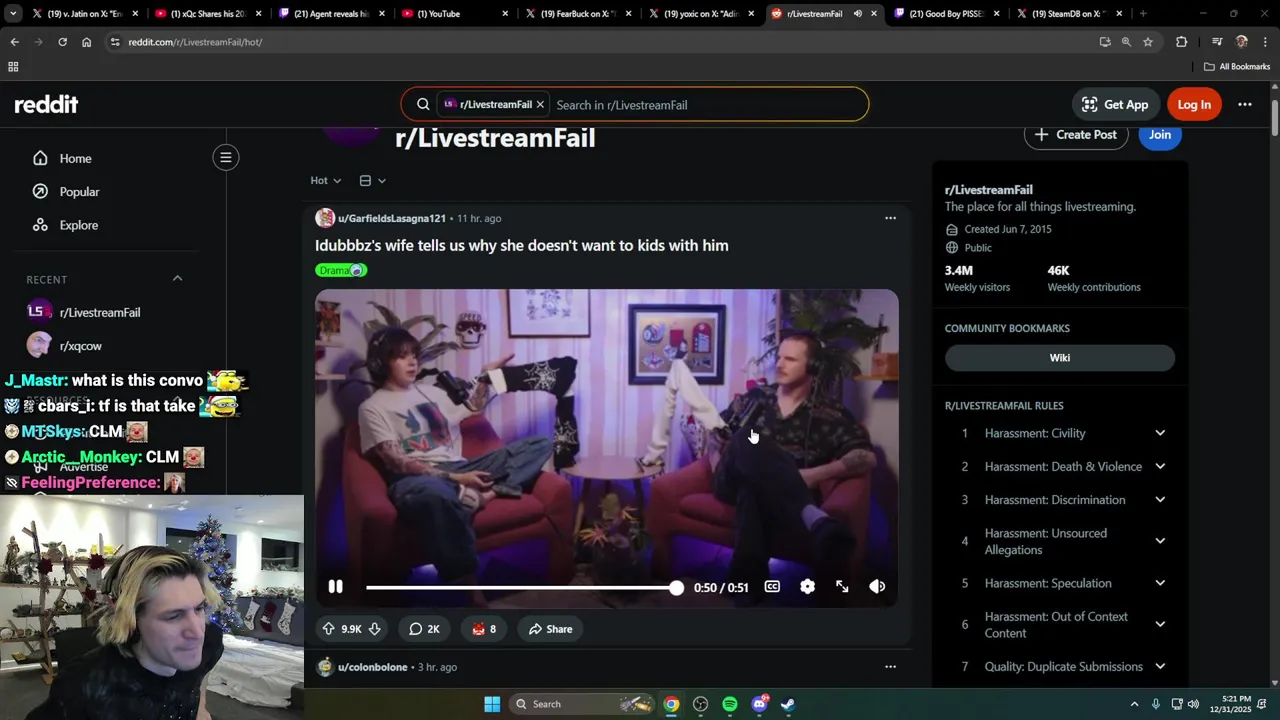Open Spotify from taskbar
Image resolution: width=1280 pixels, height=720 pixels.
tap(730, 704)
